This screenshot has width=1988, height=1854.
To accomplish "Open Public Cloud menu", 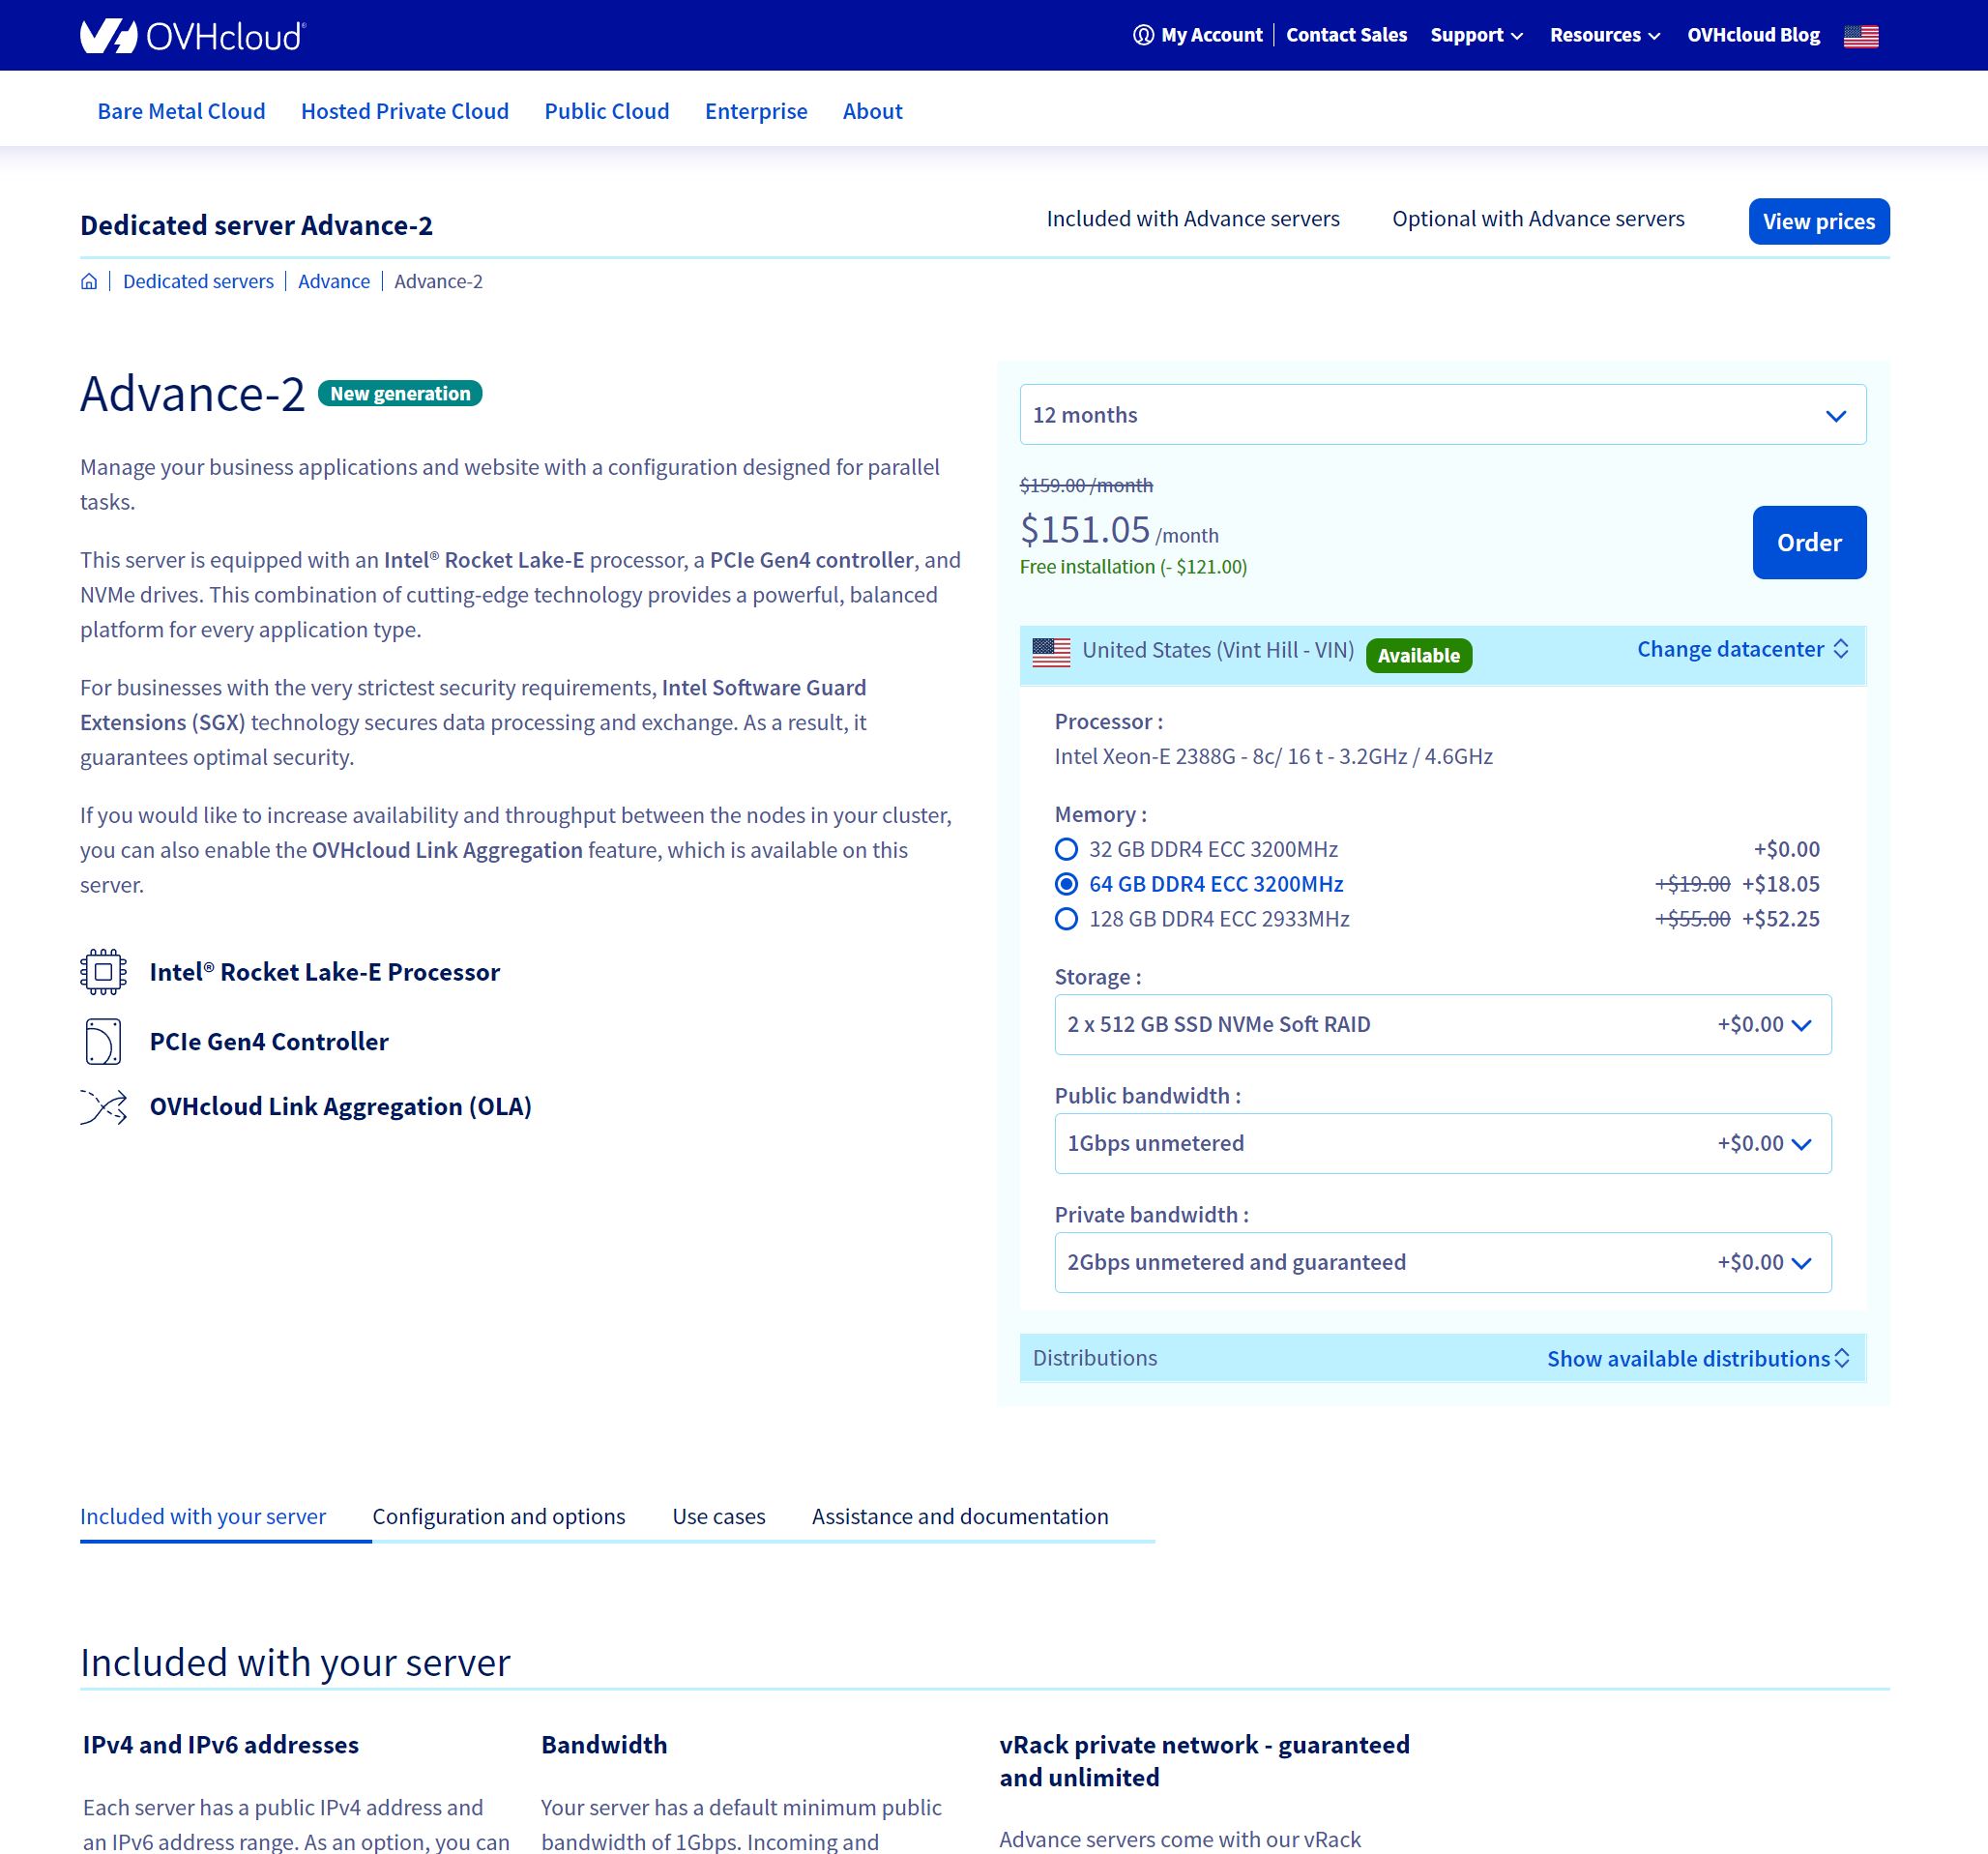I will coord(607,111).
